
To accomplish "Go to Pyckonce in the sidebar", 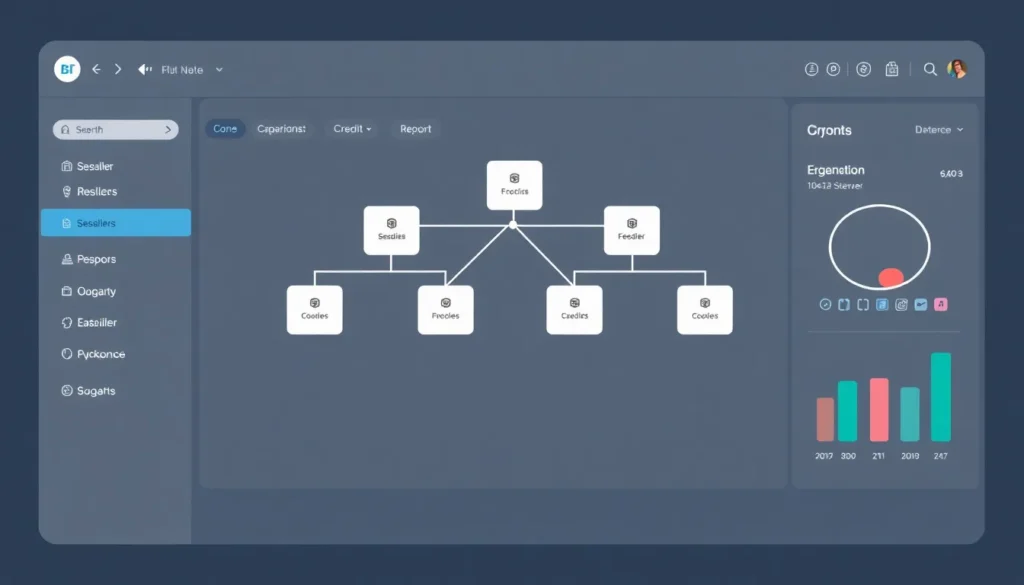I will coord(100,354).
